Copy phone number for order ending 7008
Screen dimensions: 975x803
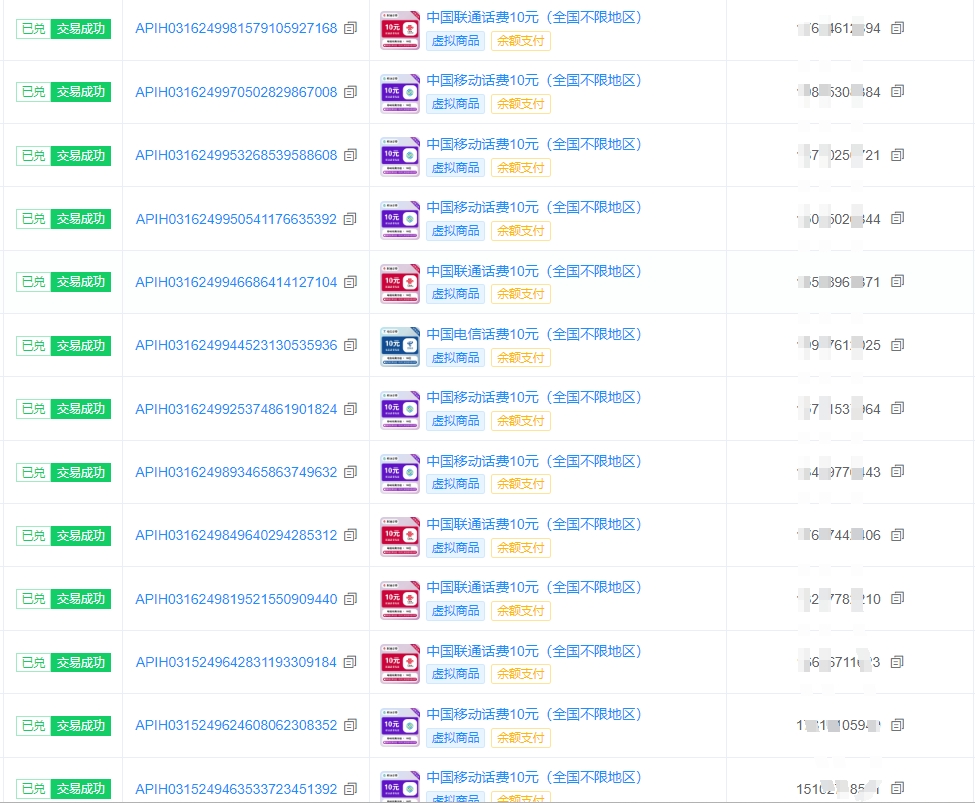pyautogui.click(x=897, y=91)
